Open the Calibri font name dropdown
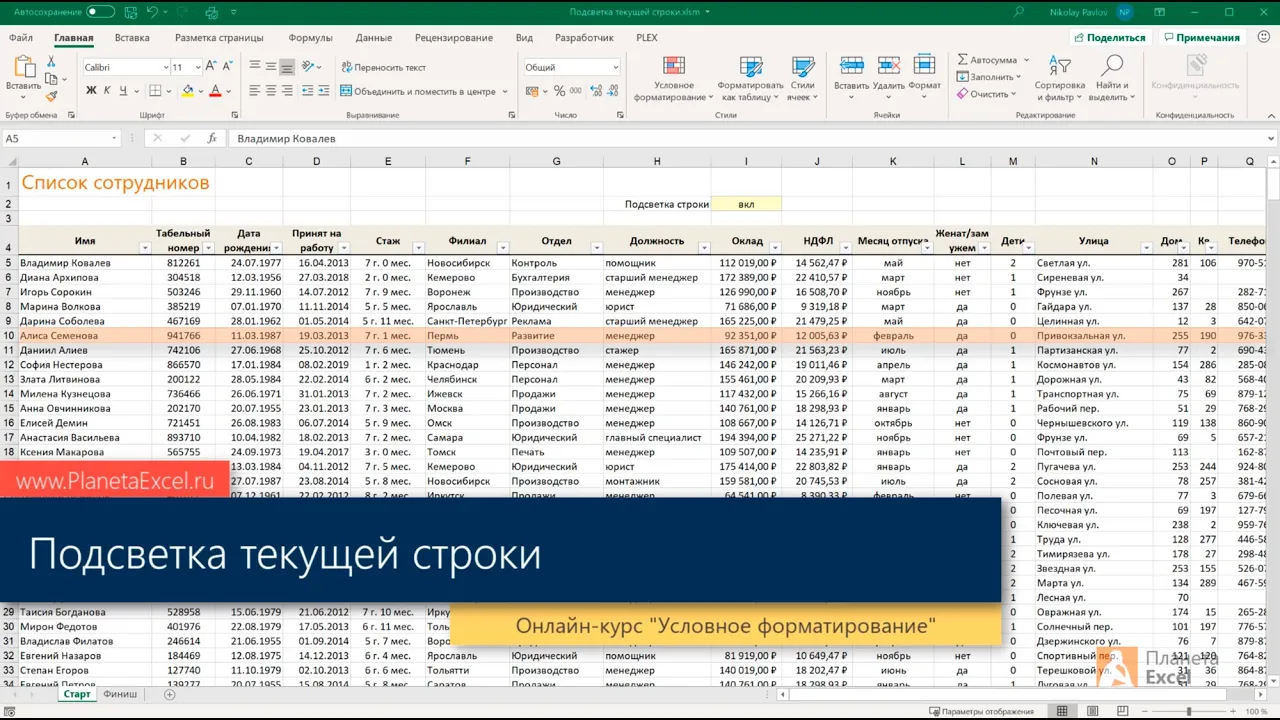Viewport: 1280px width, 720px height. pyautogui.click(x=166, y=67)
